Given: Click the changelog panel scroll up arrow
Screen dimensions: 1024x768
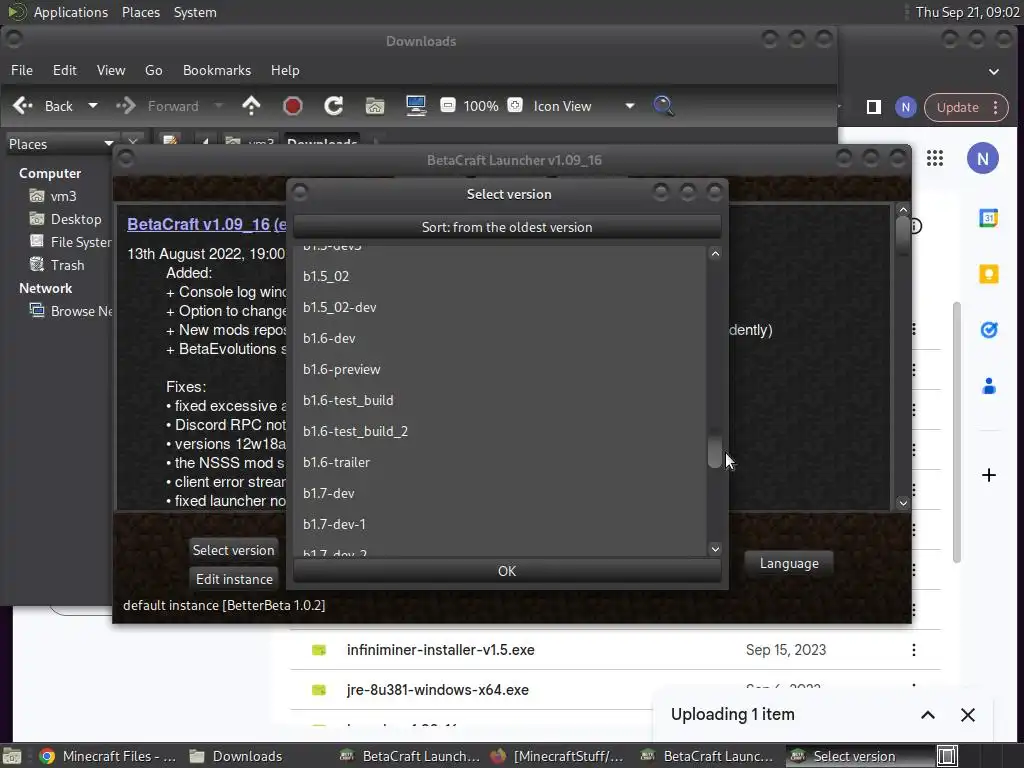Looking at the screenshot, I should click(903, 210).
